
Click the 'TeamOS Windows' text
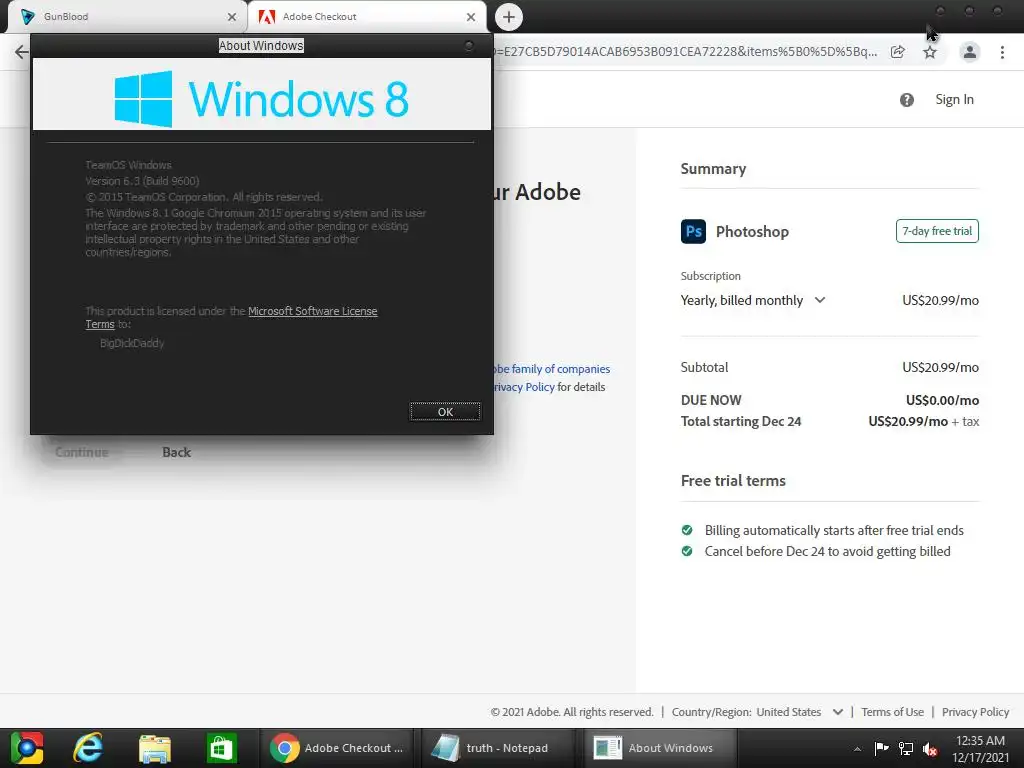coord(128,165)
